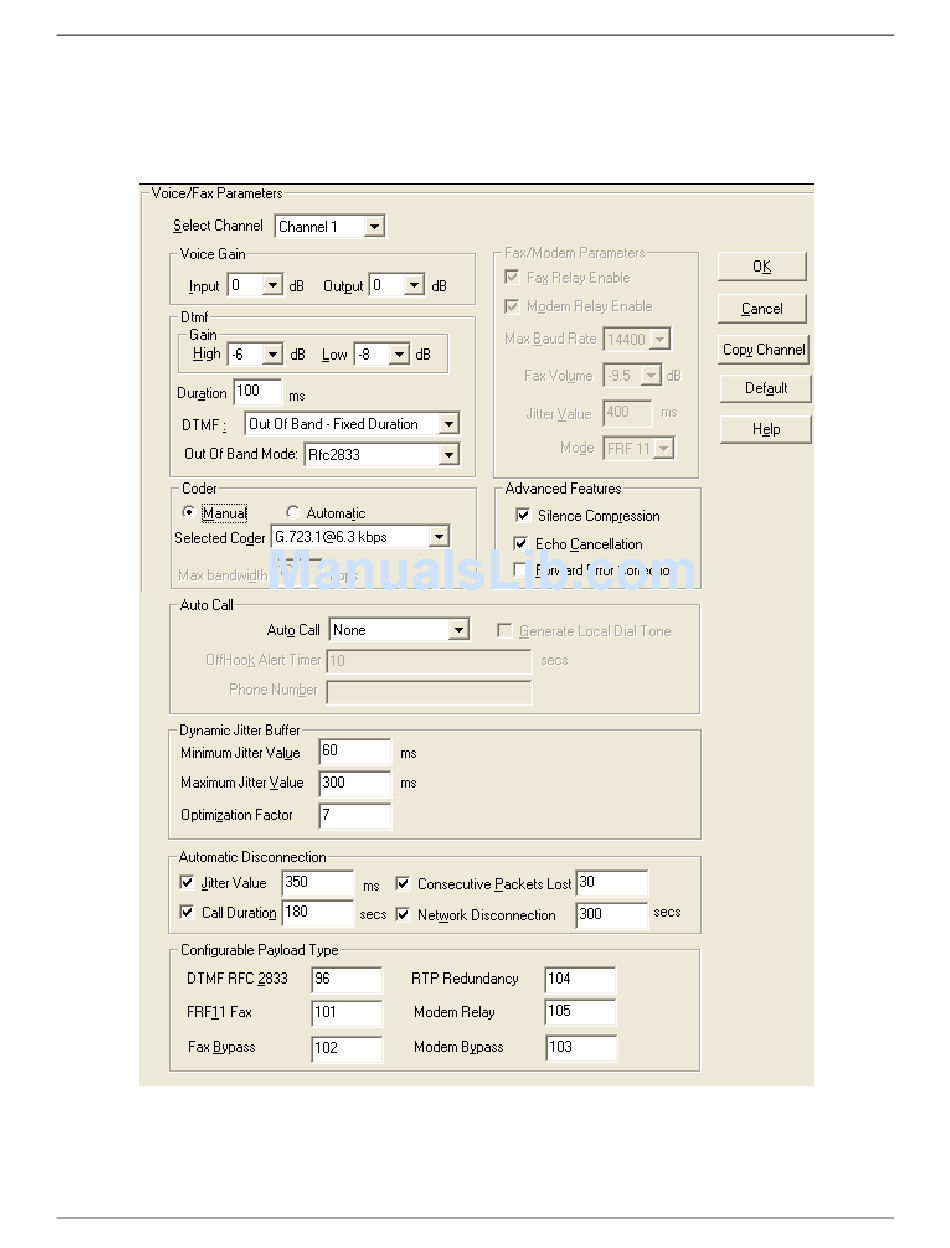The width and height of the screenshot is (950, 1248).
Task: Open the Voice Gain Output dropdown
Action: click(x=397, y=285)
